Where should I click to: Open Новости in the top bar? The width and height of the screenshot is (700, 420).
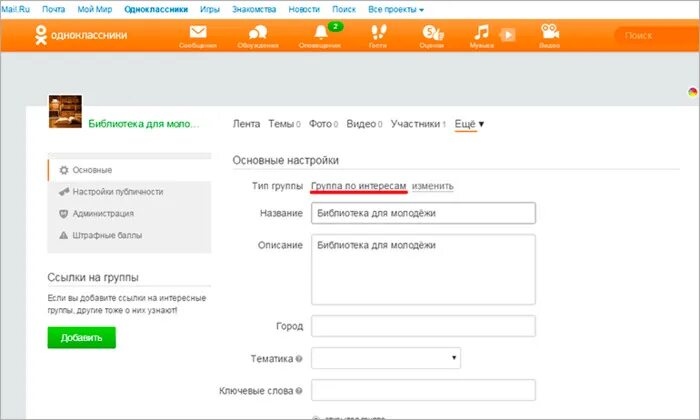[x=304, y=9]
